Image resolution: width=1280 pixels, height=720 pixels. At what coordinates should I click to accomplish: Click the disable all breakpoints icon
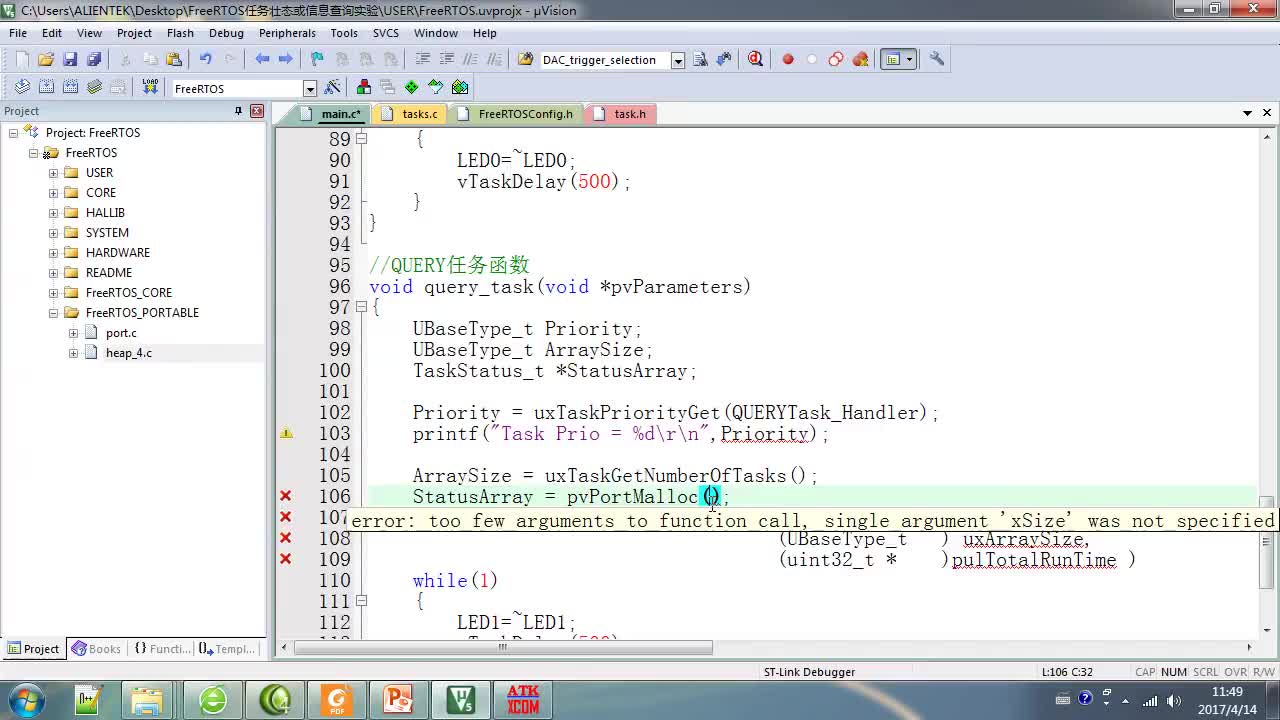836,60
